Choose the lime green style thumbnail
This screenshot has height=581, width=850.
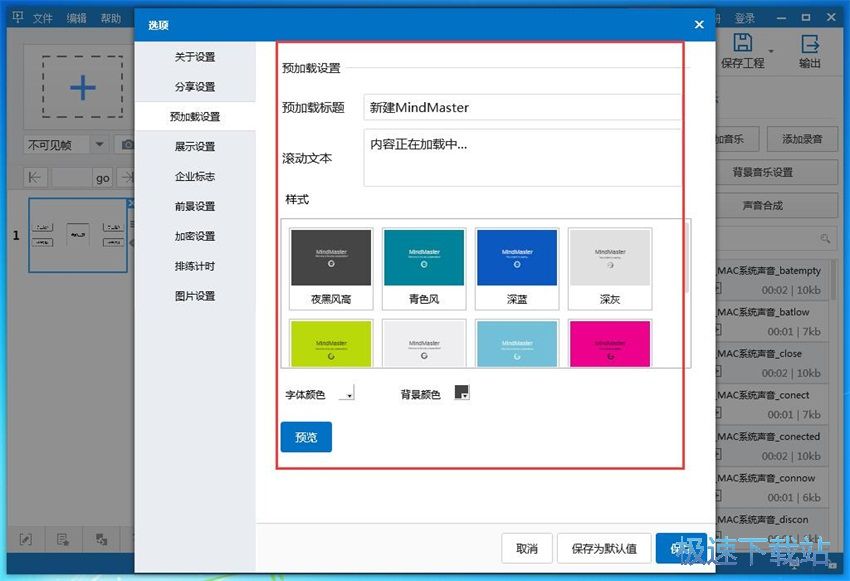331,344
